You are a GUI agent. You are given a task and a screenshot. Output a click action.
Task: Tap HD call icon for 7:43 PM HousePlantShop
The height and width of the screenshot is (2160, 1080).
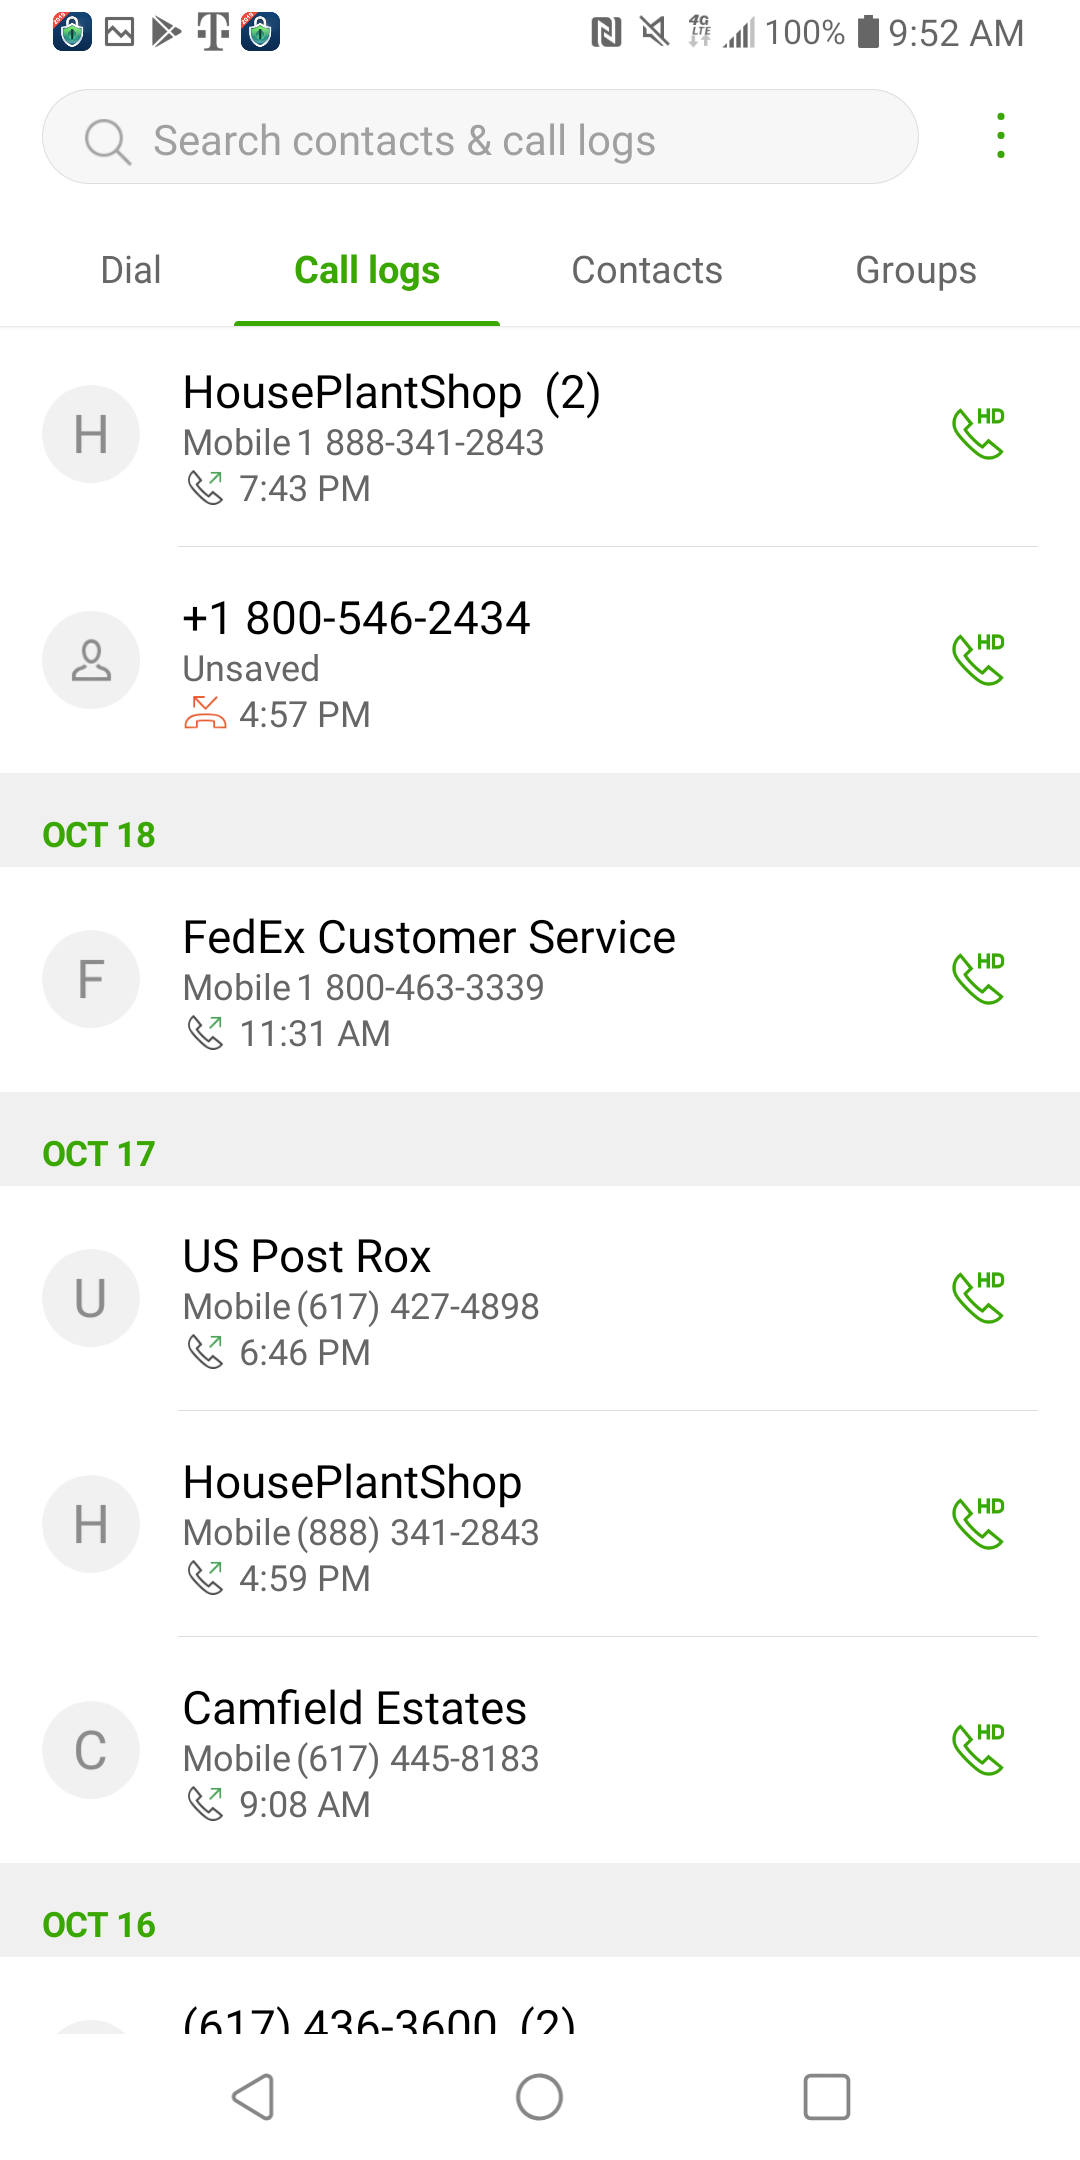pos(977,434)
